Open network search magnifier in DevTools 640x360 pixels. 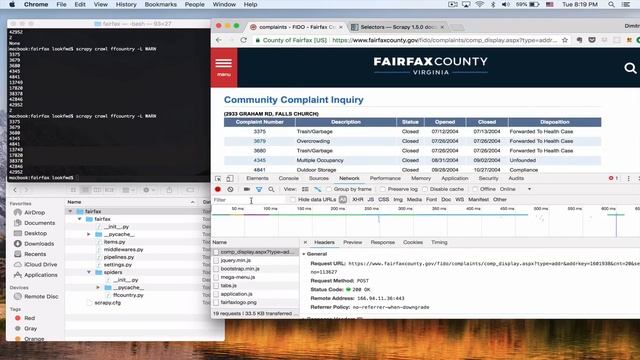(271, 189)
